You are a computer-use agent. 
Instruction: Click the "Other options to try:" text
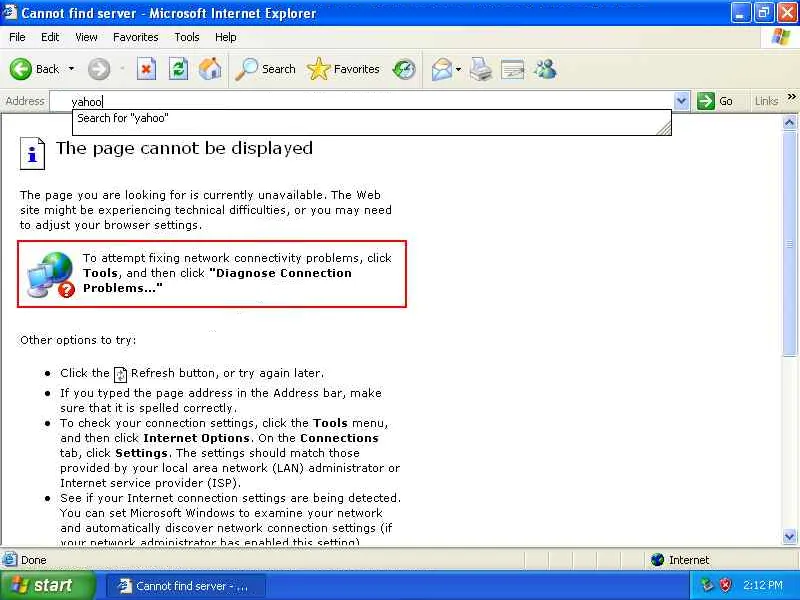[78, 340]
